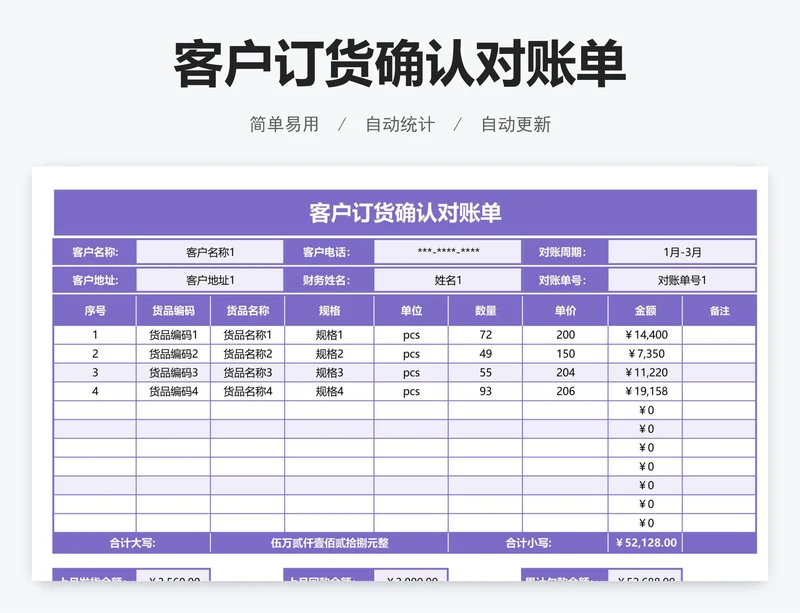Select quantity cell 55
The height and width of the screenshot is (613, 800).
(x=485, y=373)
